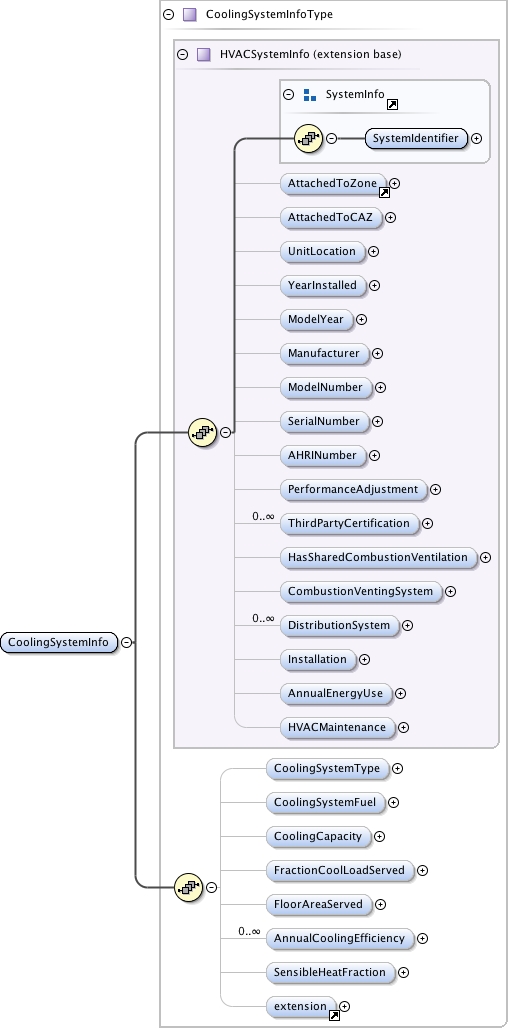Collapse the HVACSystemInfo extension base box
This screenshot has height=1029, width=509.
182,54
